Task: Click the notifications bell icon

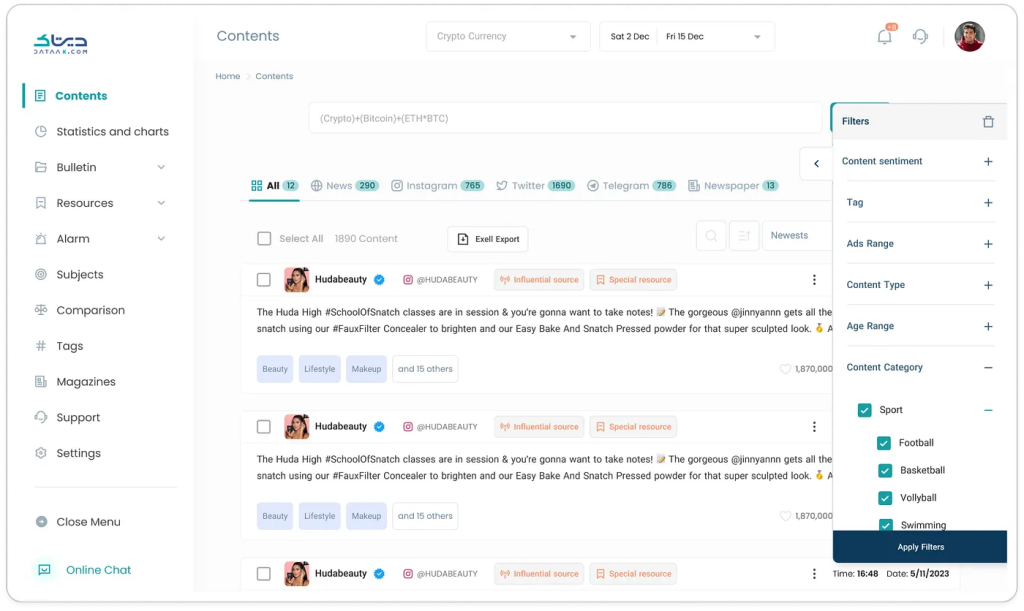Action: click(884, 37)
